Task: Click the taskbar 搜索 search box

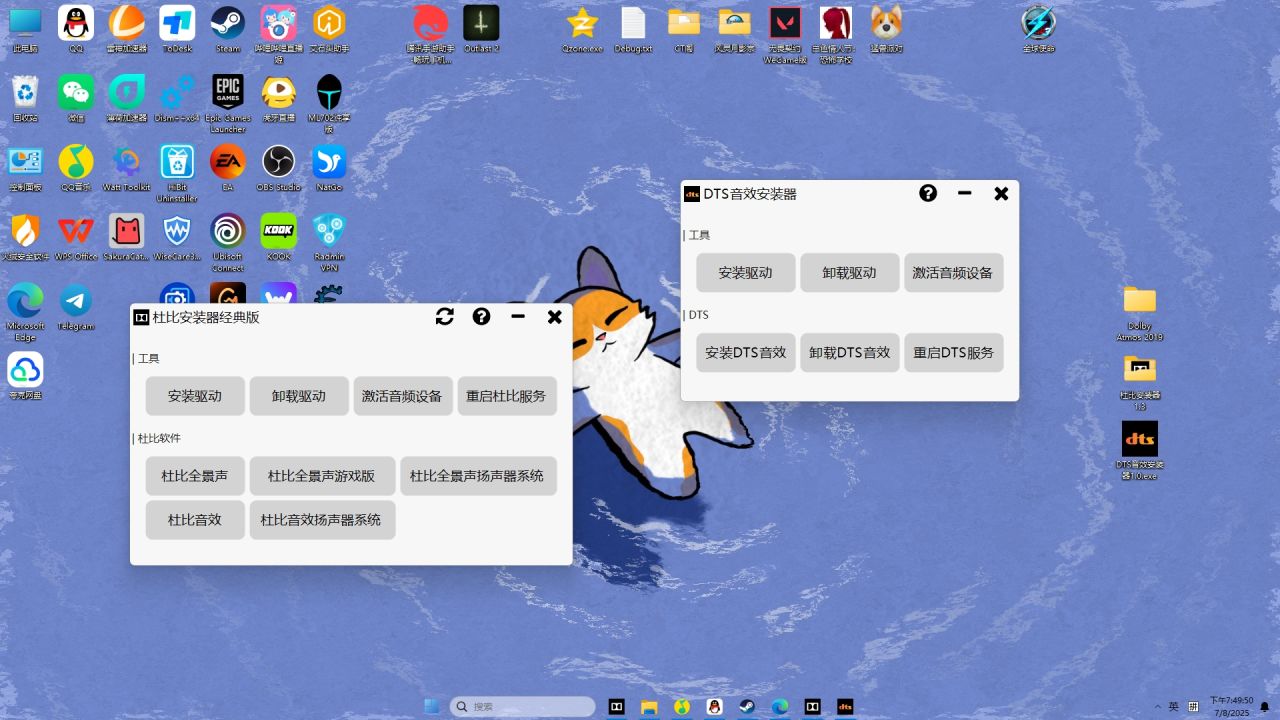Action: point(523,706)
